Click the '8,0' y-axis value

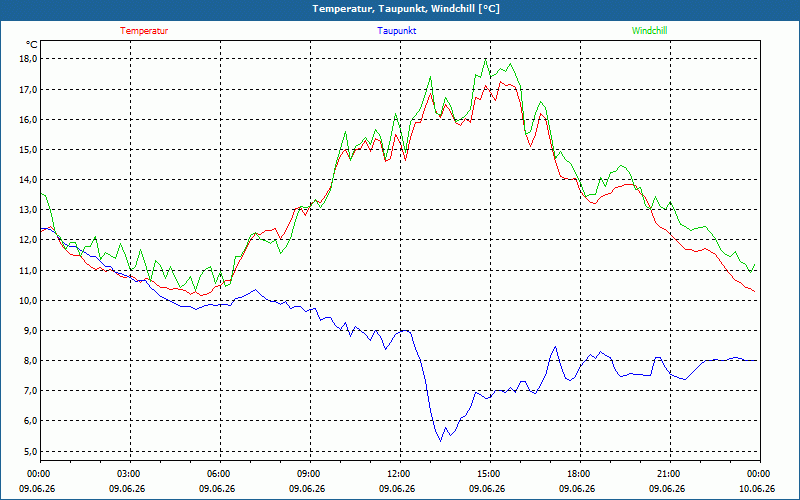tap(31, 361)
